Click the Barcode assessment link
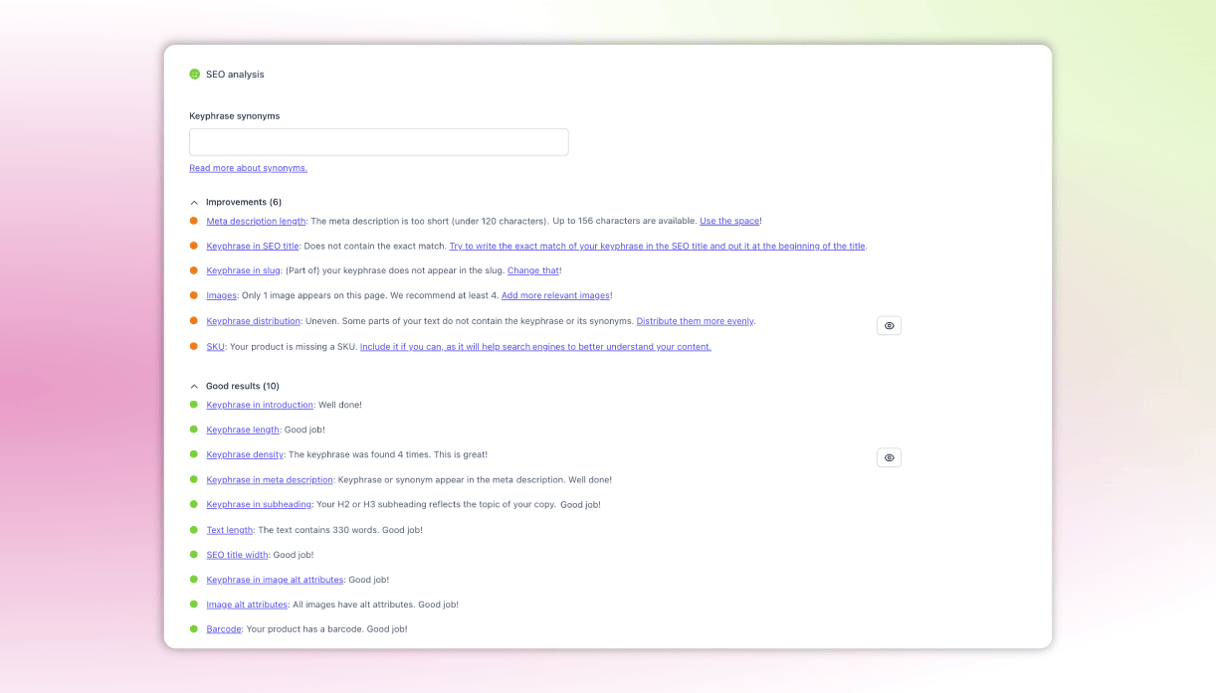This screenshot has height=693, width=1216. pos(224,630)
